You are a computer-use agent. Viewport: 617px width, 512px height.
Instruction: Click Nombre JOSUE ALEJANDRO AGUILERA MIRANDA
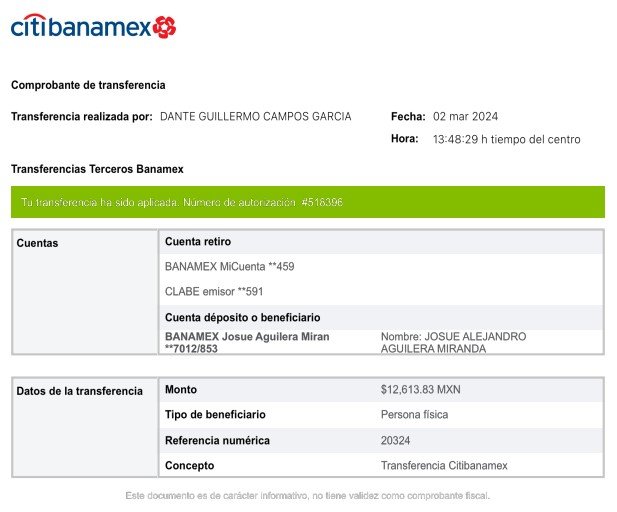(453, 342)
